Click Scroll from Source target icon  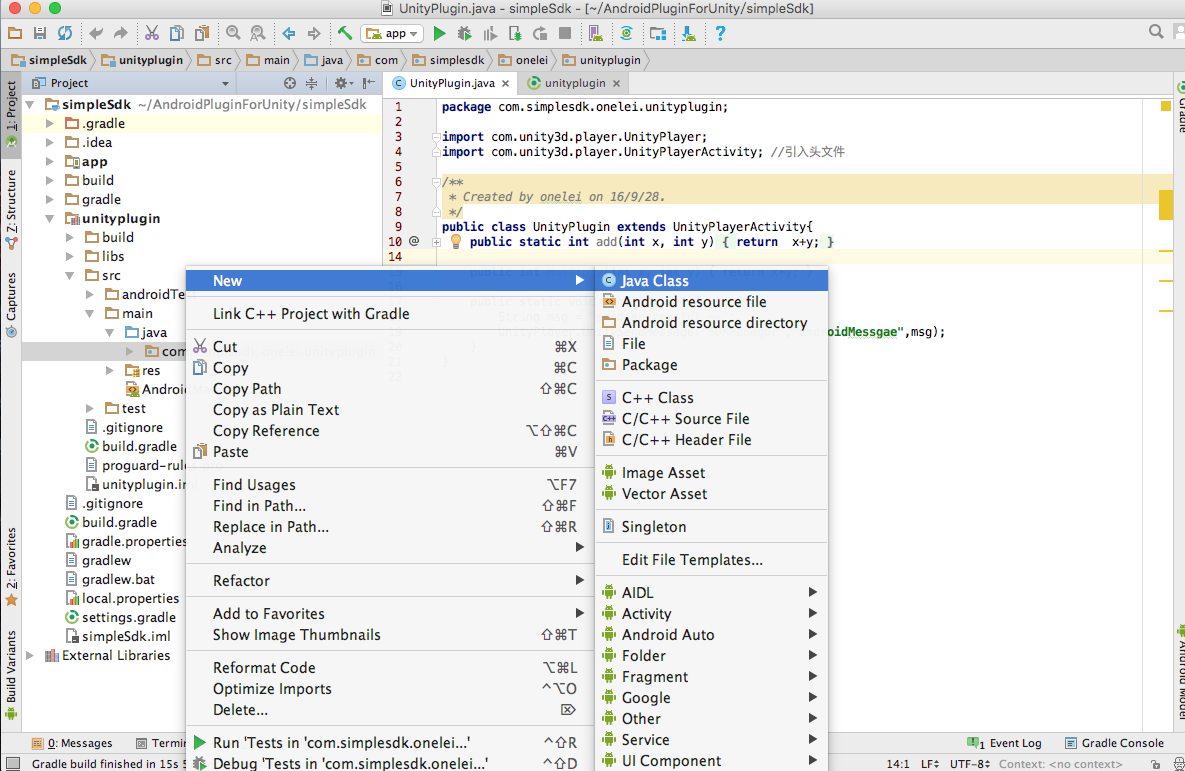tap(290, 83)
